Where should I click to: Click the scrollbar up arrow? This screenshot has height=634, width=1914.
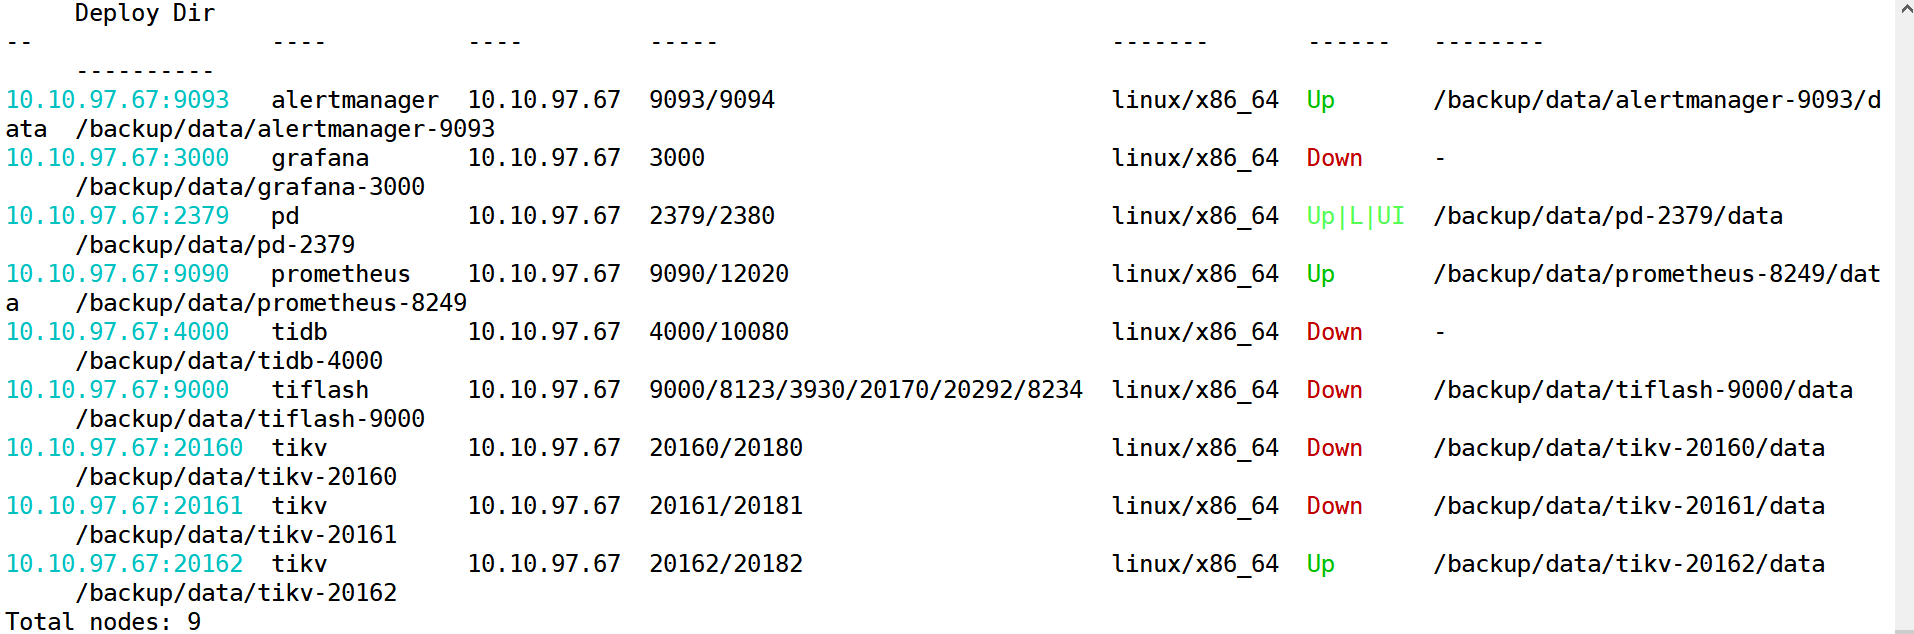[1904, 9]
